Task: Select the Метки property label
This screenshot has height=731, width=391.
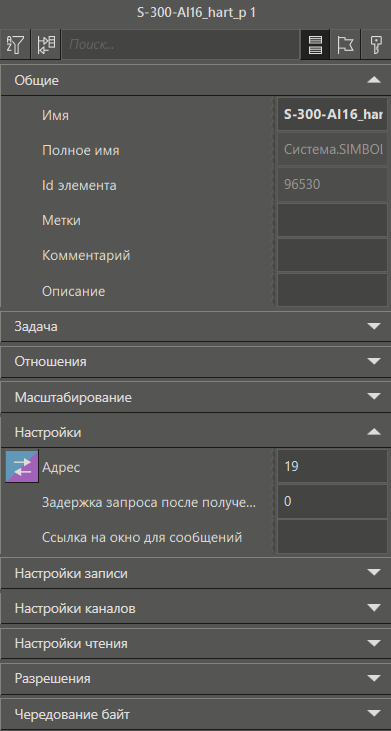Action: point(61,220)
